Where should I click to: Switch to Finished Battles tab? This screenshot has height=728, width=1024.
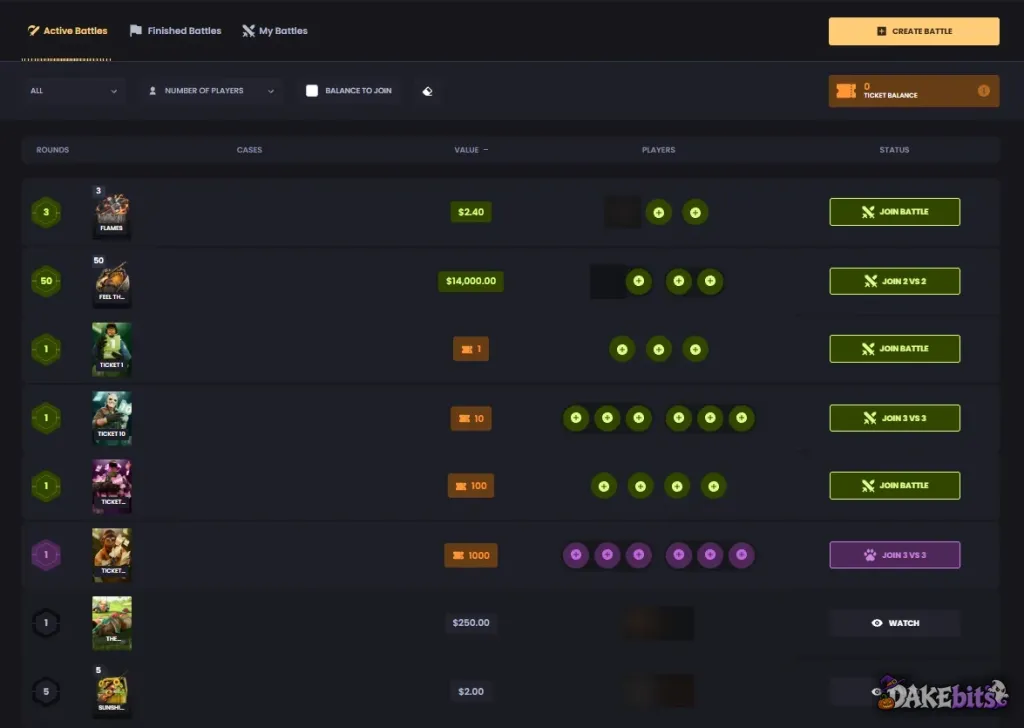tap(175, 31)
